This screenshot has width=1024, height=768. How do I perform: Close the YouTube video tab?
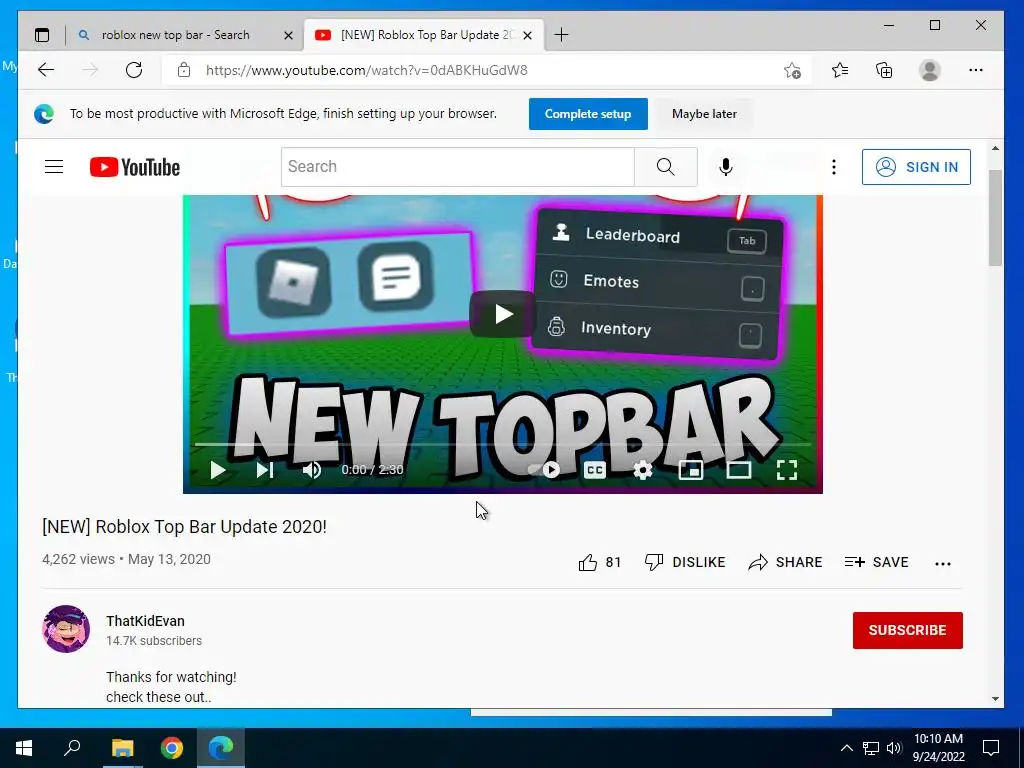[528, 35]
